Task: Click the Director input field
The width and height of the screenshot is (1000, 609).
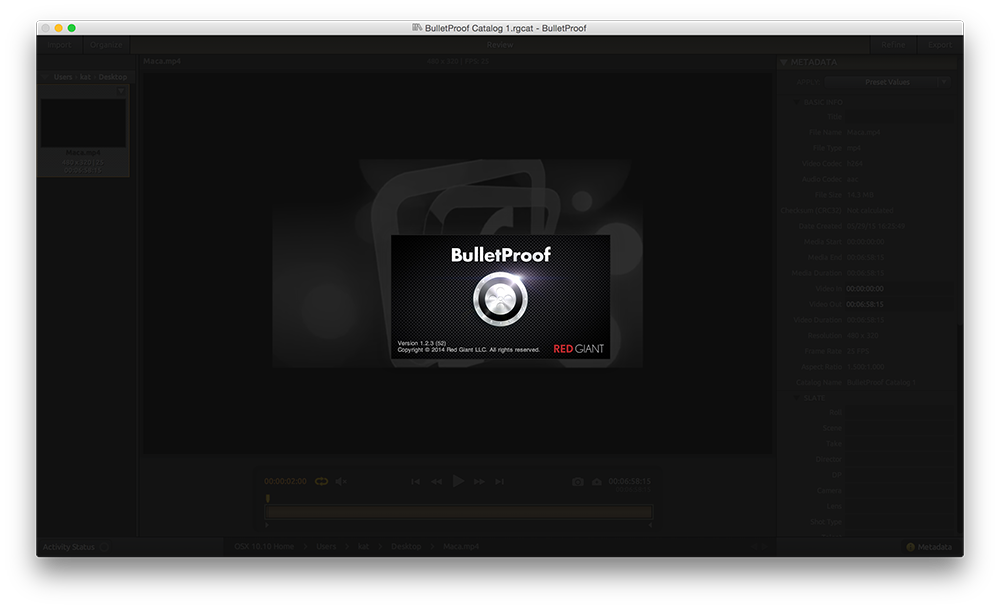Action: 900,459
